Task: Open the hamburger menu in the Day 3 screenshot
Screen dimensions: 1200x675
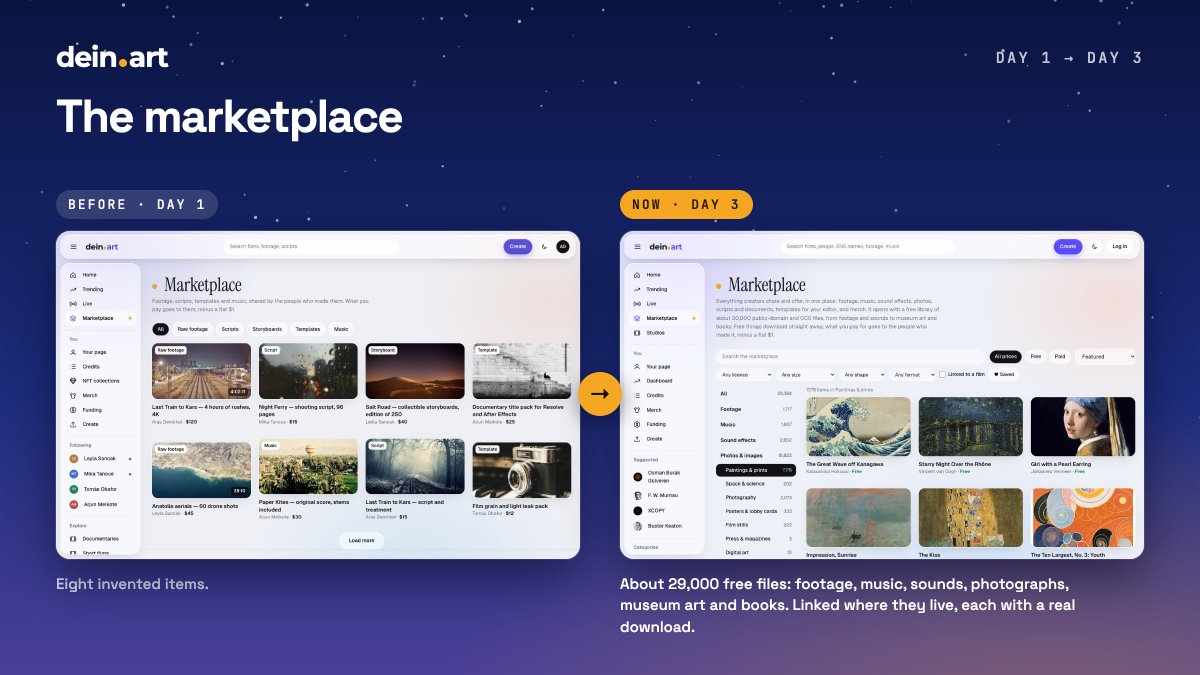Action: 637,246
